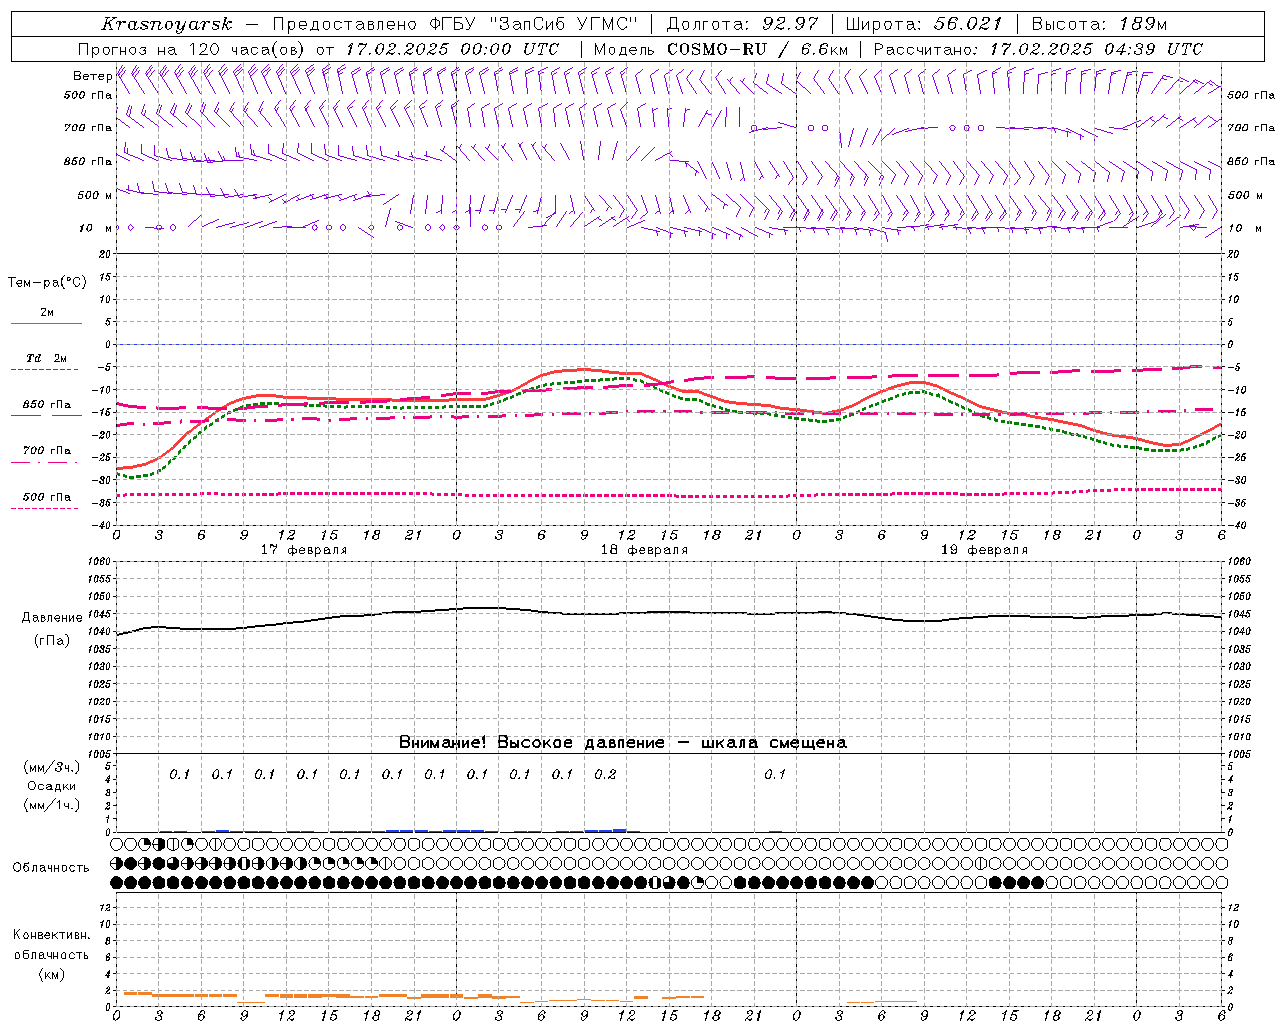Select the Давление pressure panel label

click(x=52, y=618)
